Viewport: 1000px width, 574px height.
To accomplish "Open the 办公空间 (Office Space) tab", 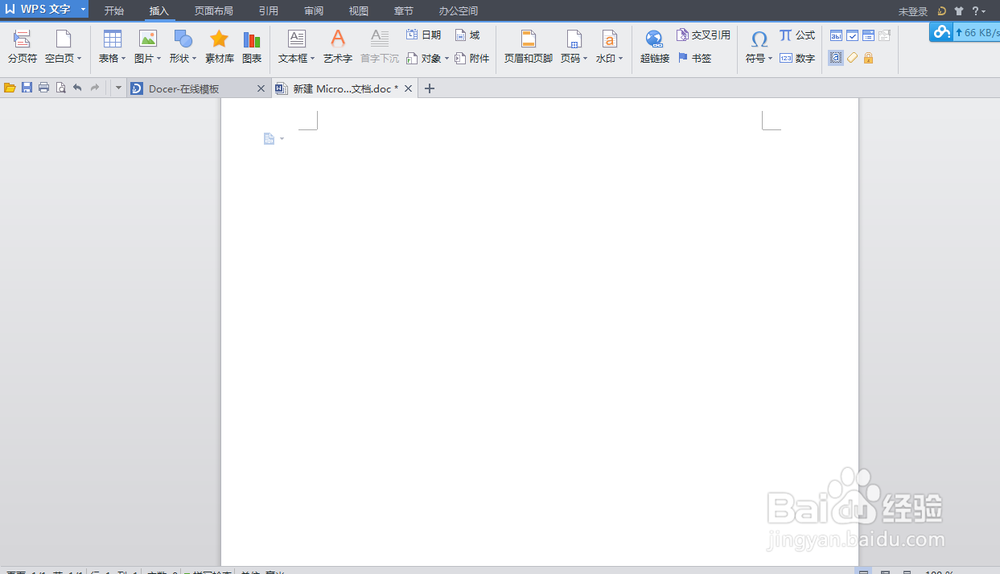I will coord(459,11).
